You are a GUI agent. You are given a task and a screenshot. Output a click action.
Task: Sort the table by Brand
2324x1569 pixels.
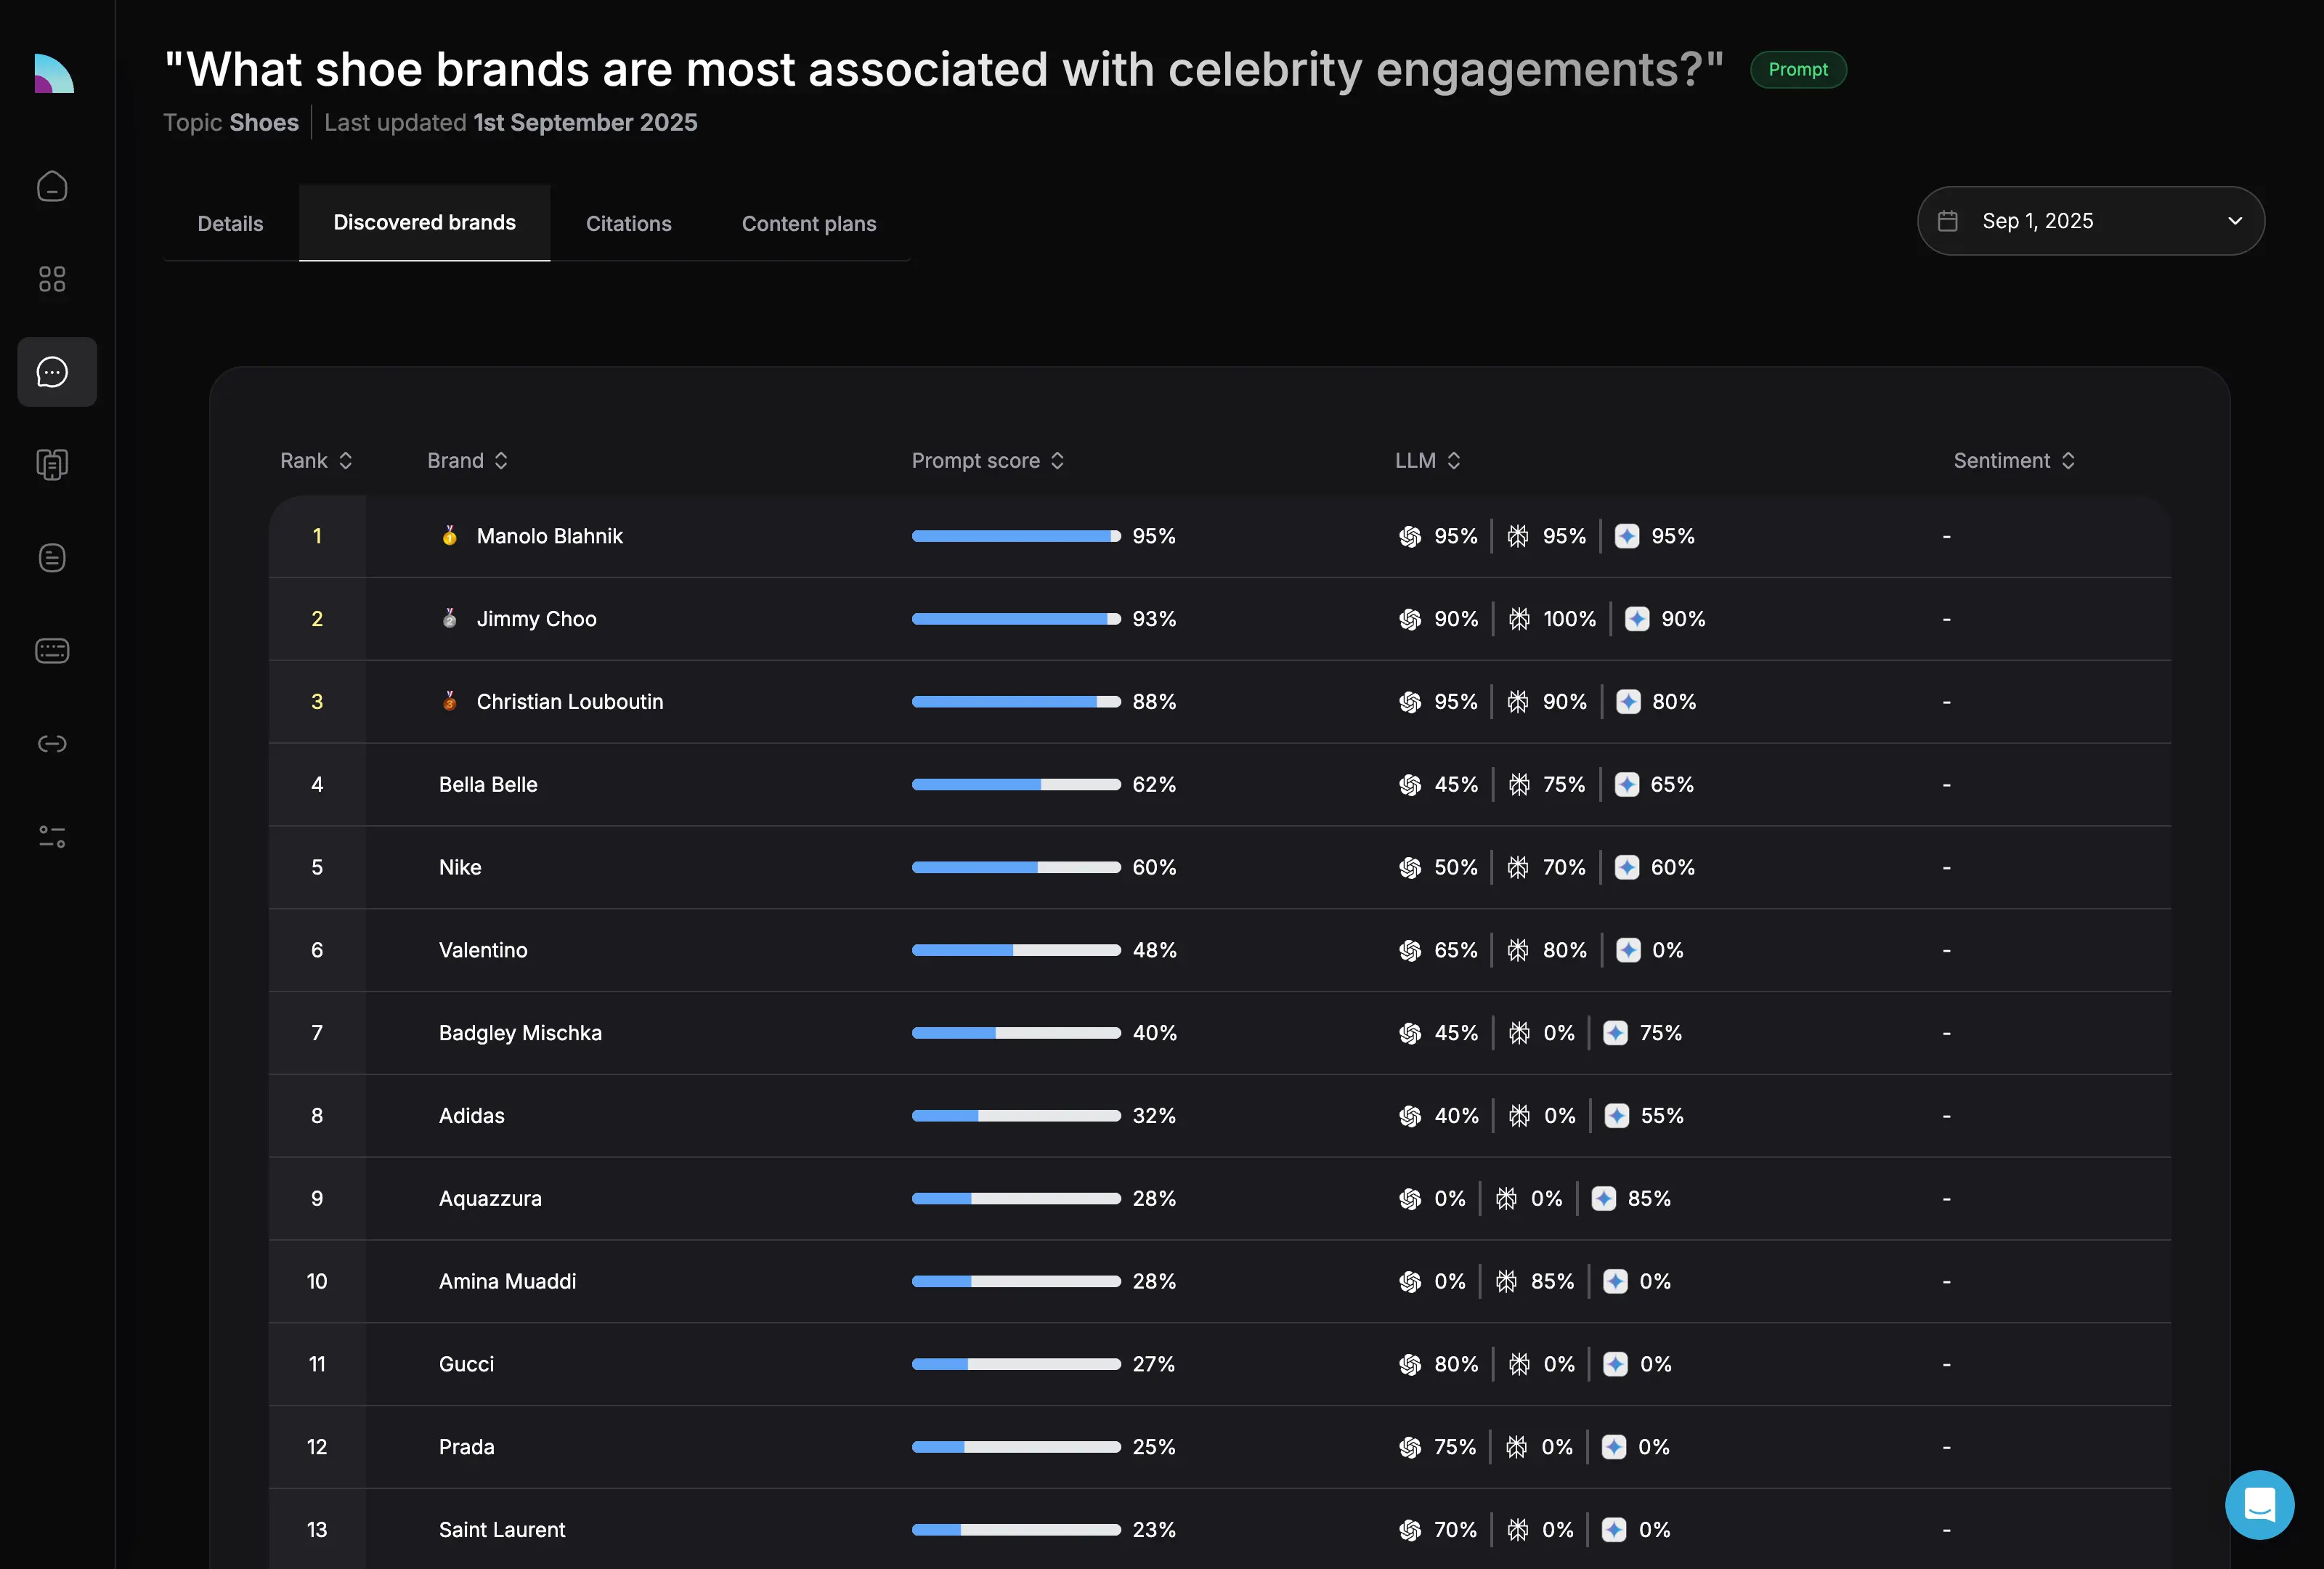468,460
